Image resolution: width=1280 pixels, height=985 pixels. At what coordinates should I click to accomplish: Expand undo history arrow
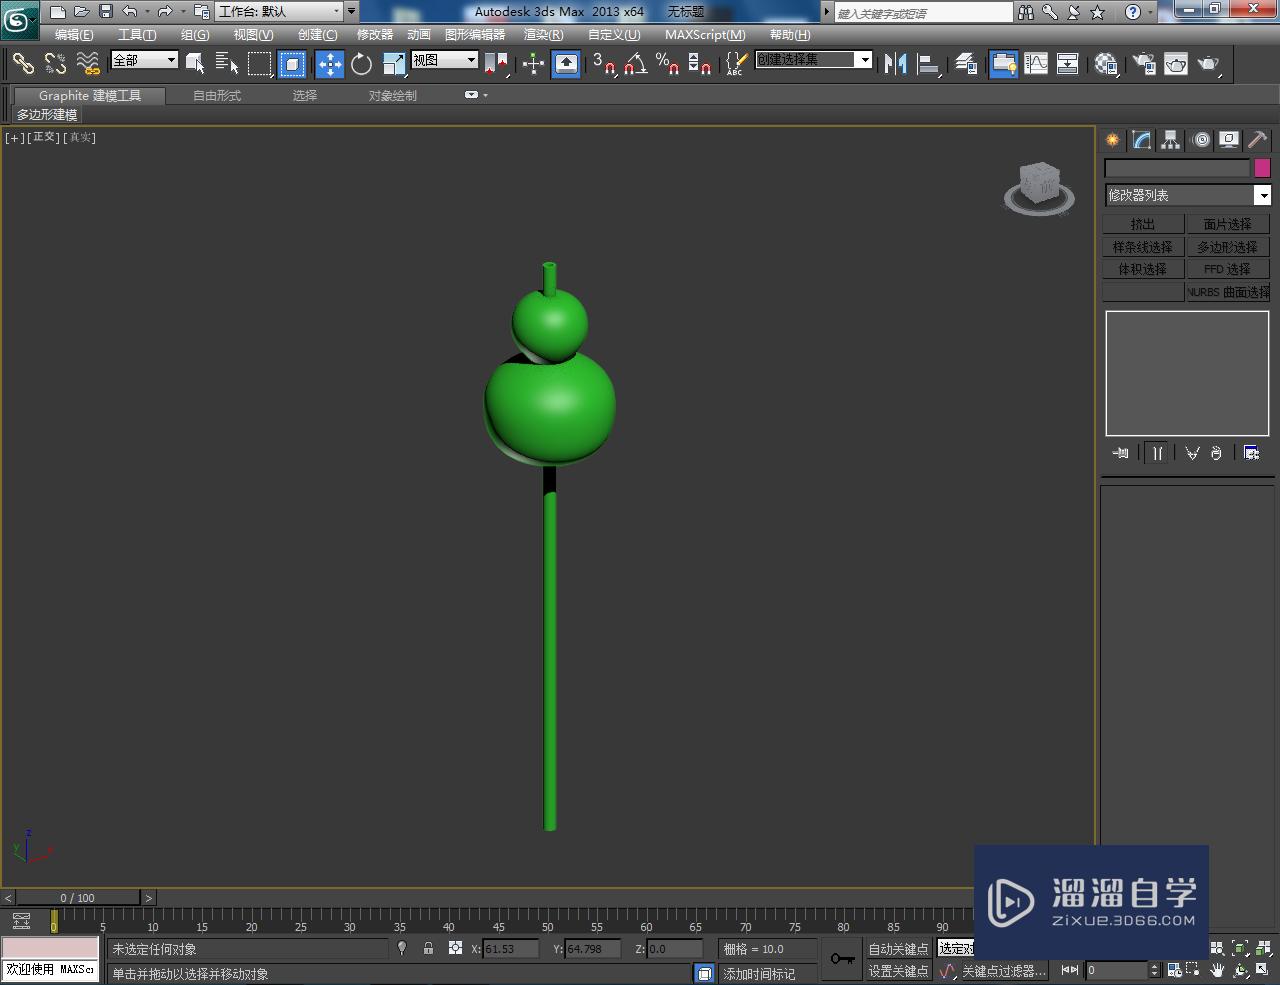(x=147, y=12)
